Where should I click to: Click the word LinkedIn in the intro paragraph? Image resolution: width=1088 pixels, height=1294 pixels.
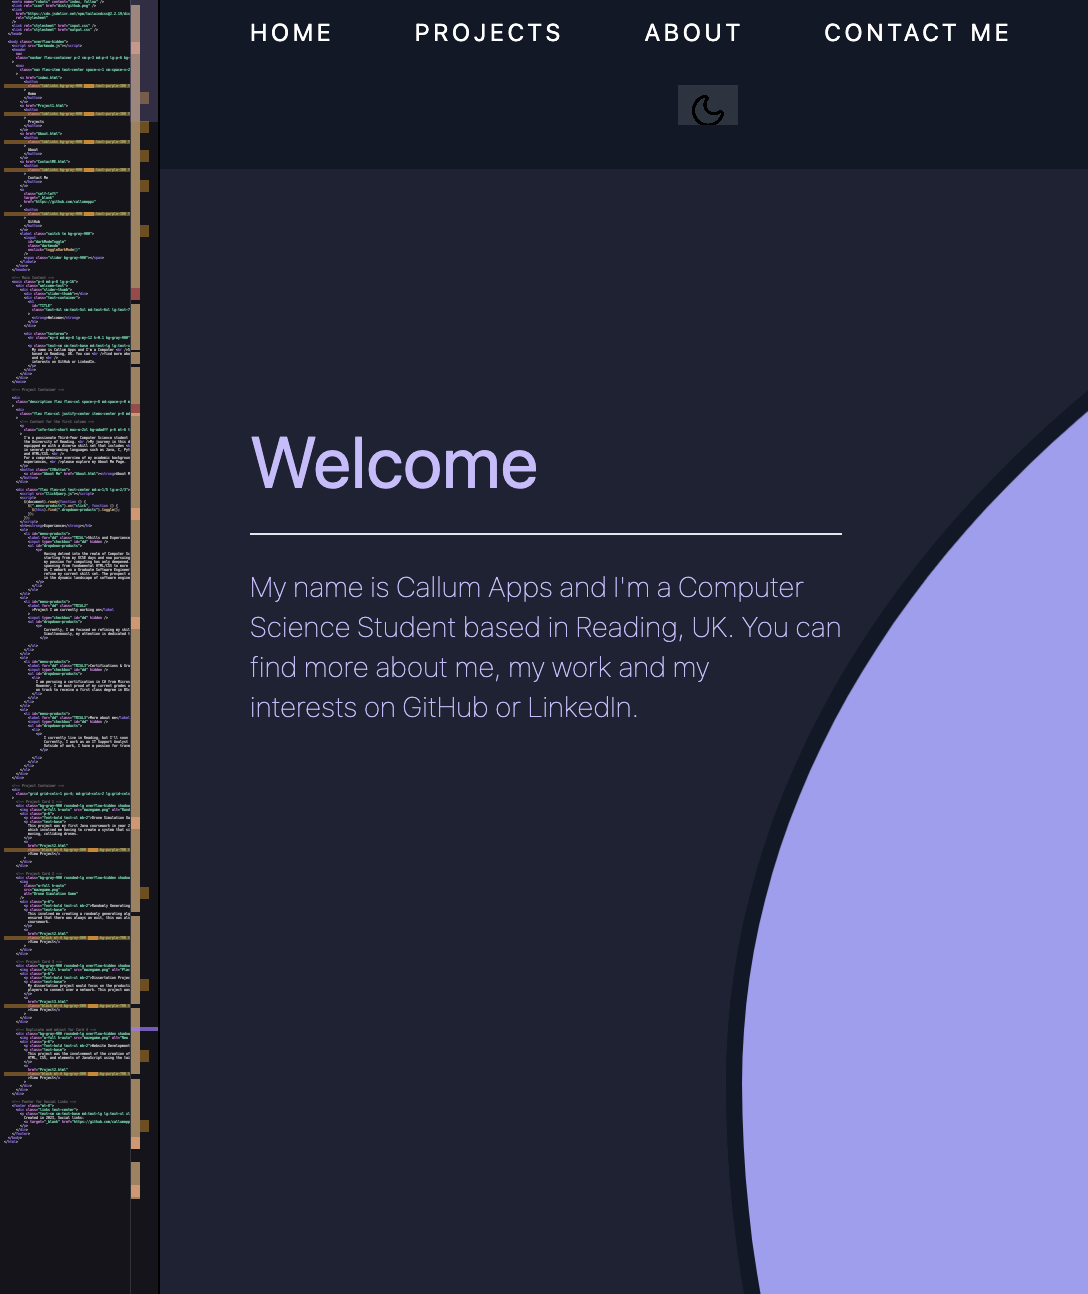(x=580, y=707)
